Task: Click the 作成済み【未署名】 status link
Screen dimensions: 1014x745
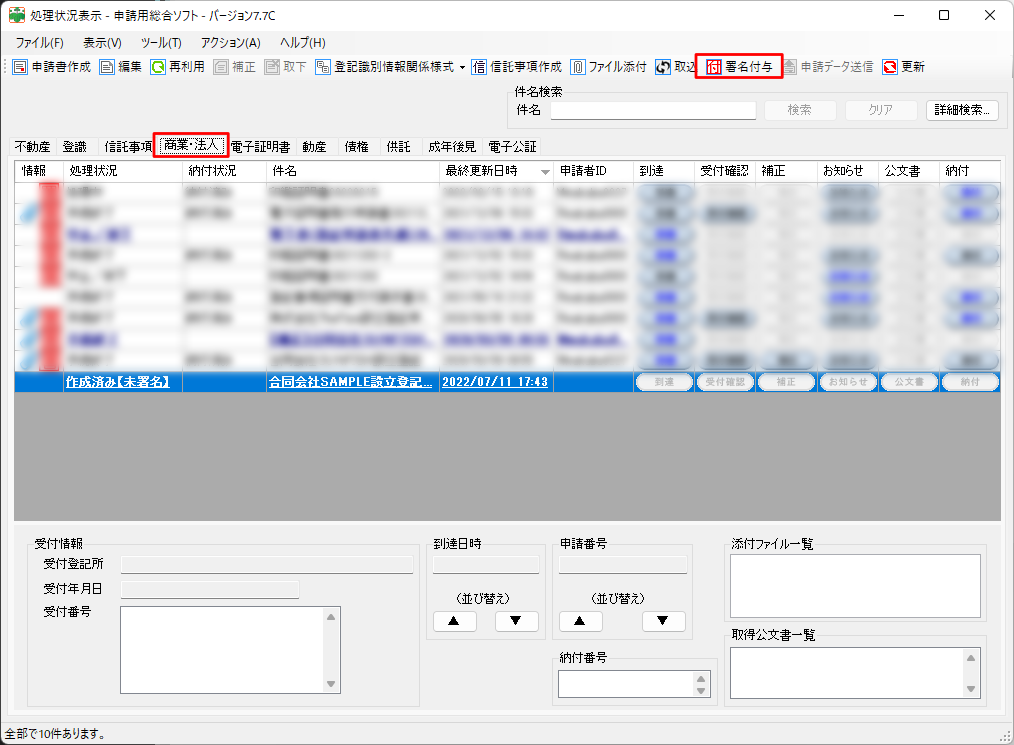Action: coord(117,382)
